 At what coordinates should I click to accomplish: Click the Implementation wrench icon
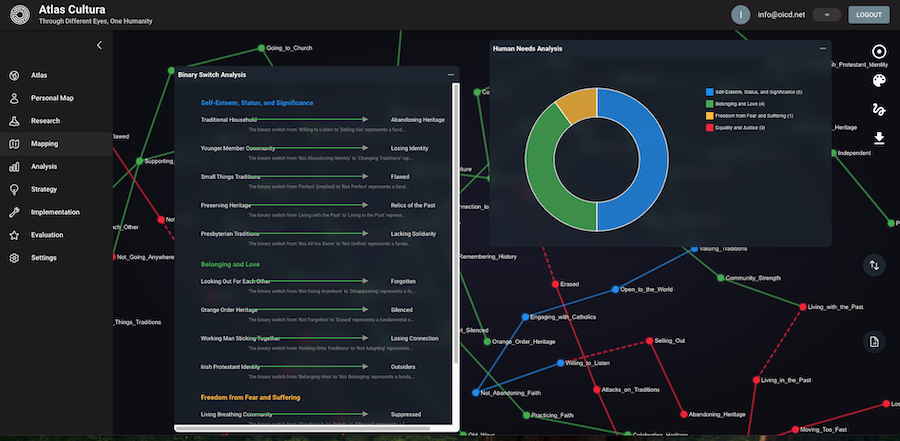tap(14, 212)
